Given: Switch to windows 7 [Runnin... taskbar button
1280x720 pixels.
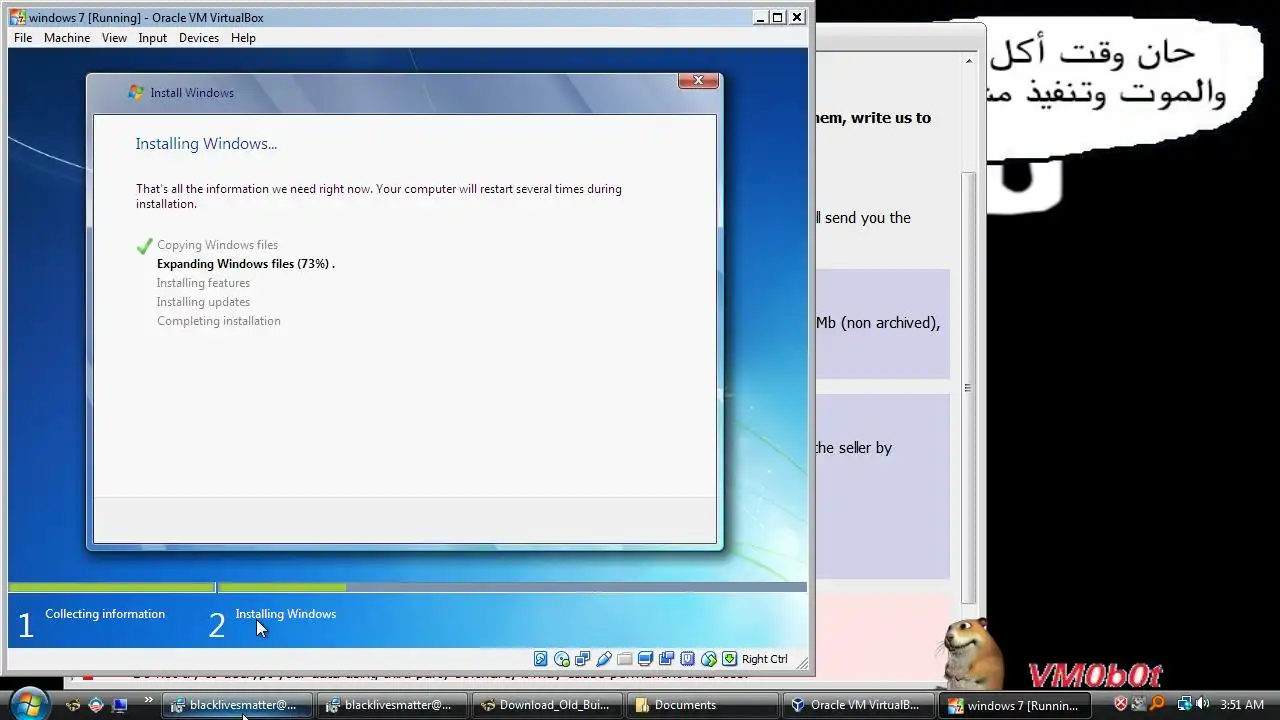Looking at the screenshot, I should [x=1014, y=705].
